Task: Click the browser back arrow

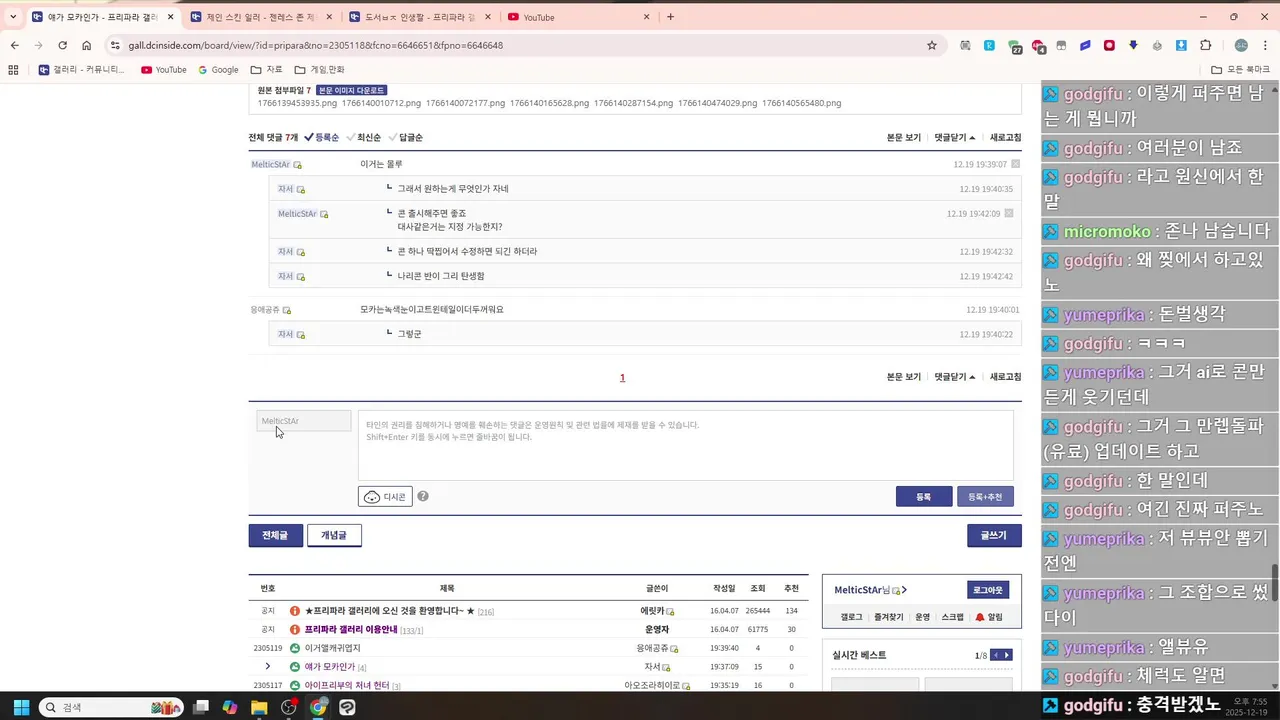Action: tap(15, 45)
